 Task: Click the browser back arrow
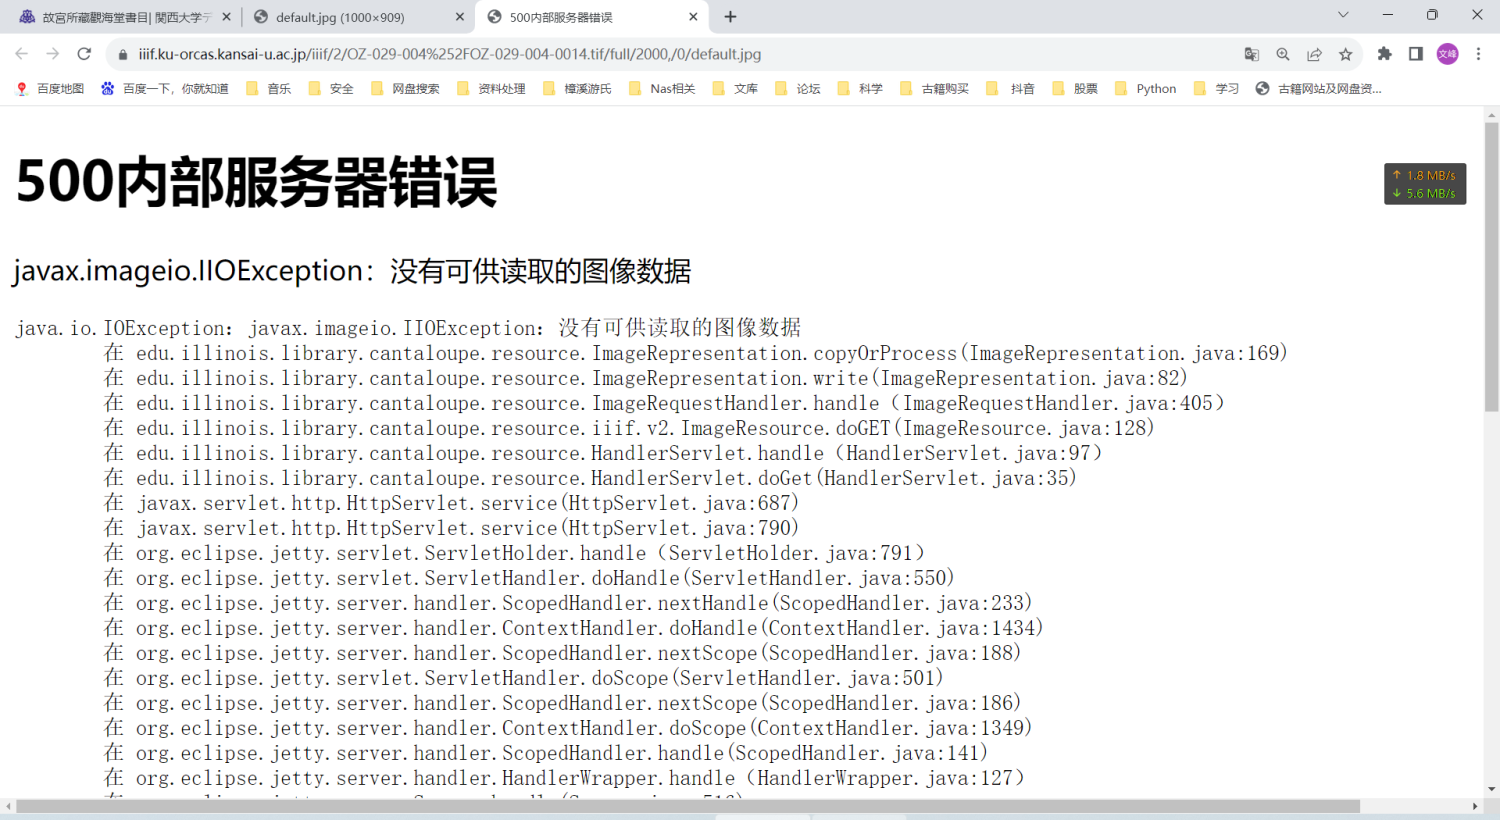(21, 54)
